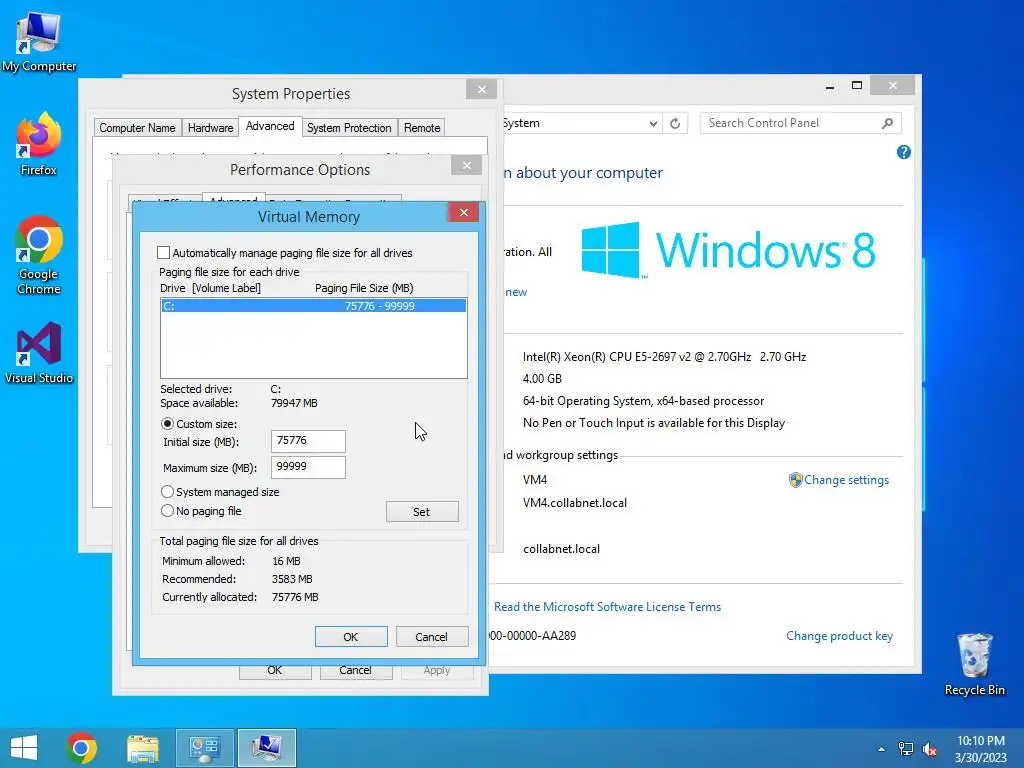Open Control Panel help icon
This screenshot has height=768, width=1024.
pyautogui.click(x=903, y=152)
